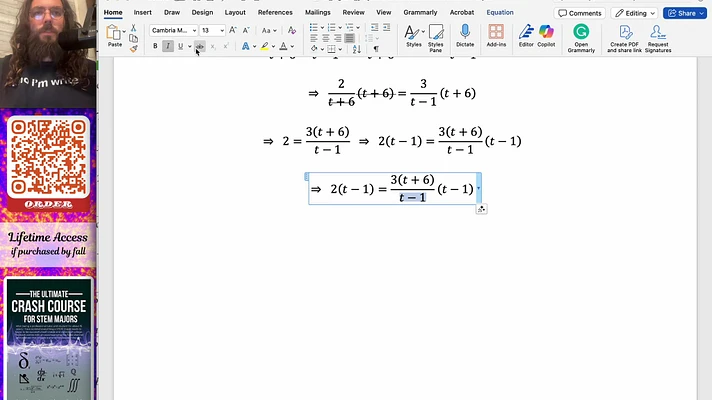Click the Dictate microphone icon
The image size is (712, 400).
pyautogui.click(x=465, y=32)
